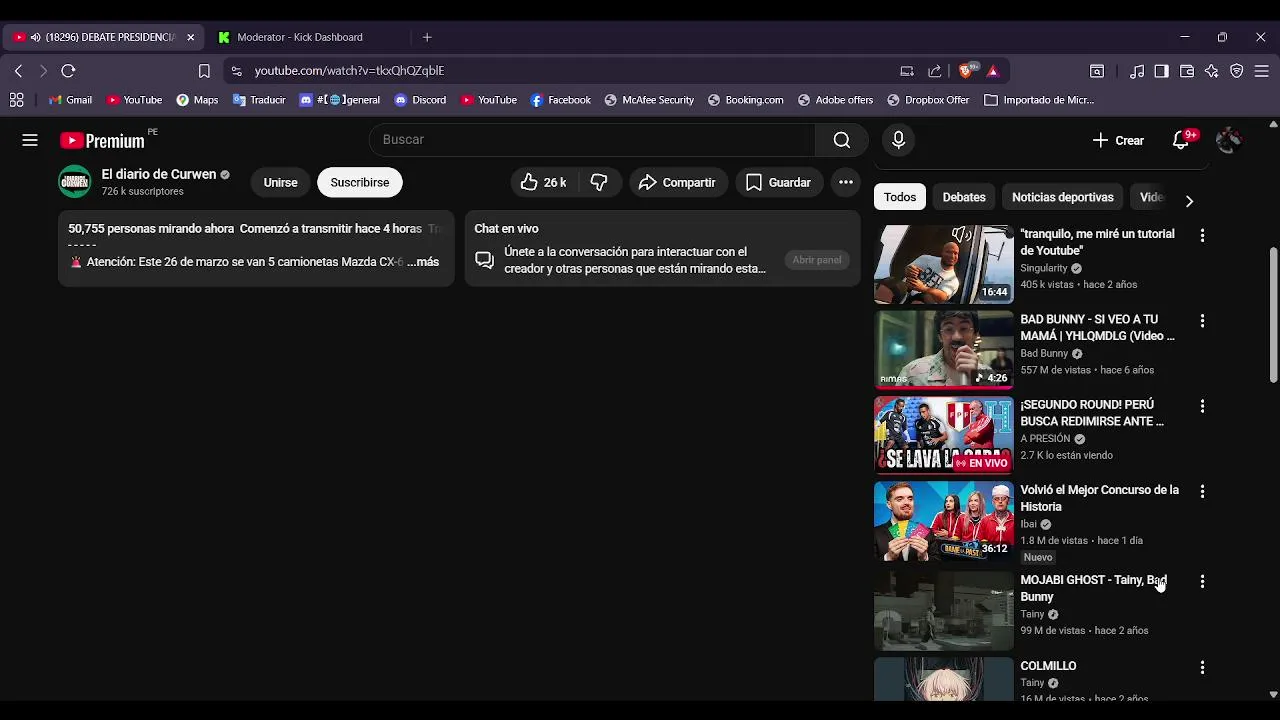The width and height of the screenshot is (1280, 720).
Task: Open the notifications bell
Action: pyautogui.click(x=1181, y=140)
